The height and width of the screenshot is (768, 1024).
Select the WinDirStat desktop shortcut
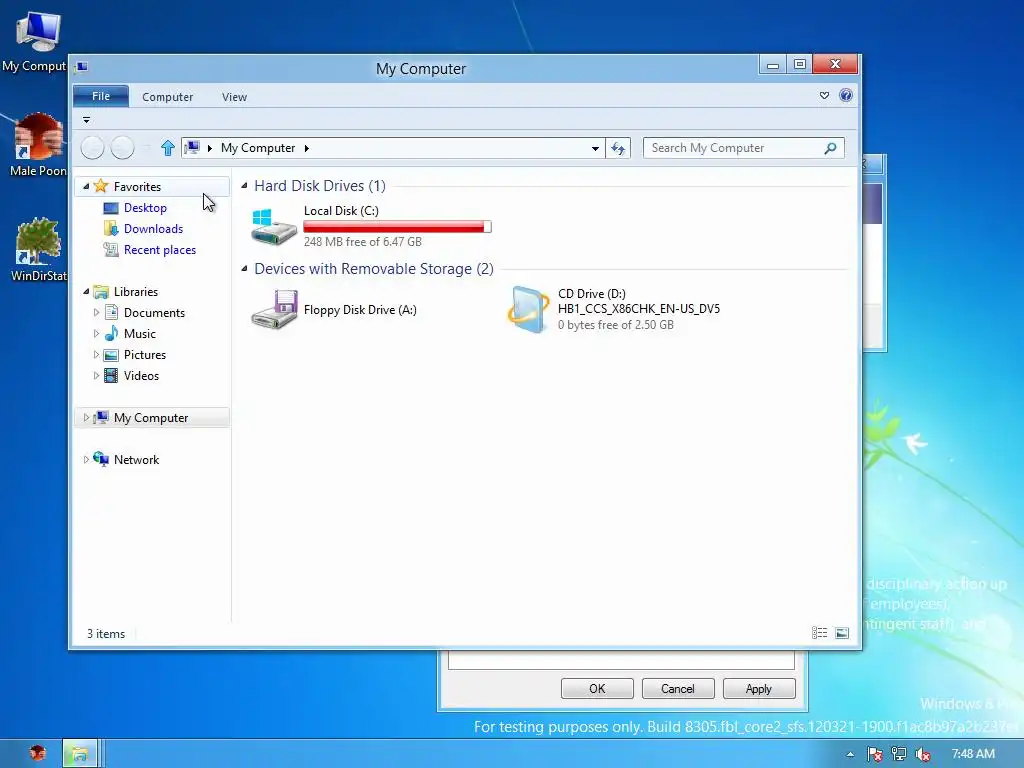pyautogui.click(x=39, y=249)
